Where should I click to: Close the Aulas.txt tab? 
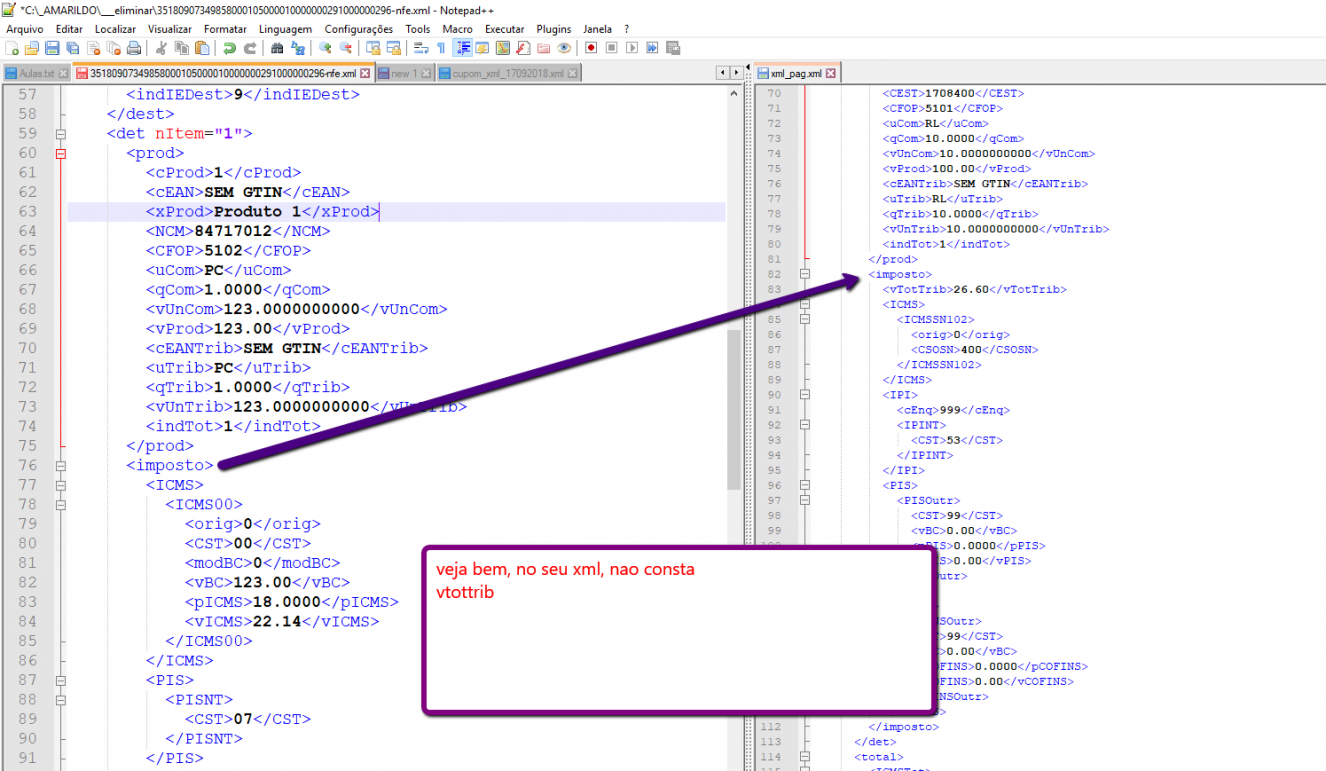coord(63,74)
